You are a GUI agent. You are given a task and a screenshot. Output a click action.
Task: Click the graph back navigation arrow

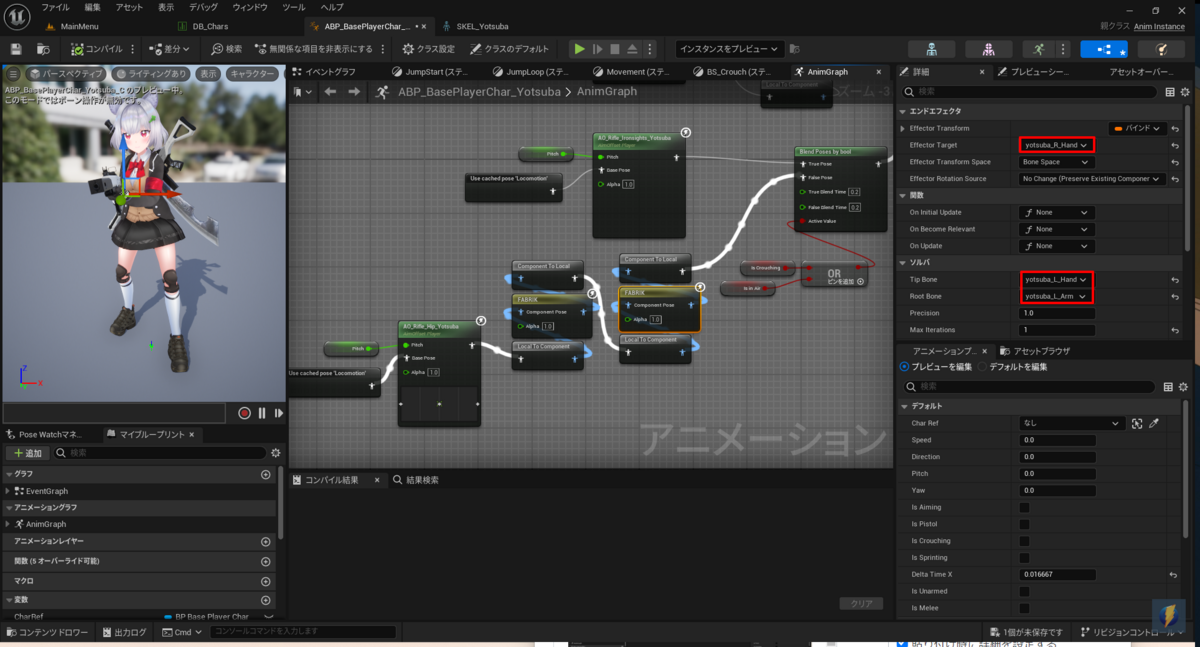point(330,91)
